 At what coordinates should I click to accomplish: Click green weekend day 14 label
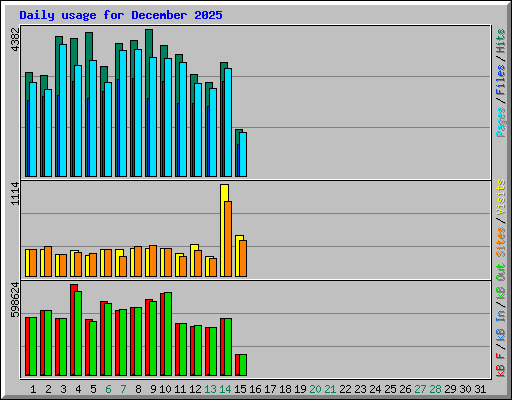225,389
